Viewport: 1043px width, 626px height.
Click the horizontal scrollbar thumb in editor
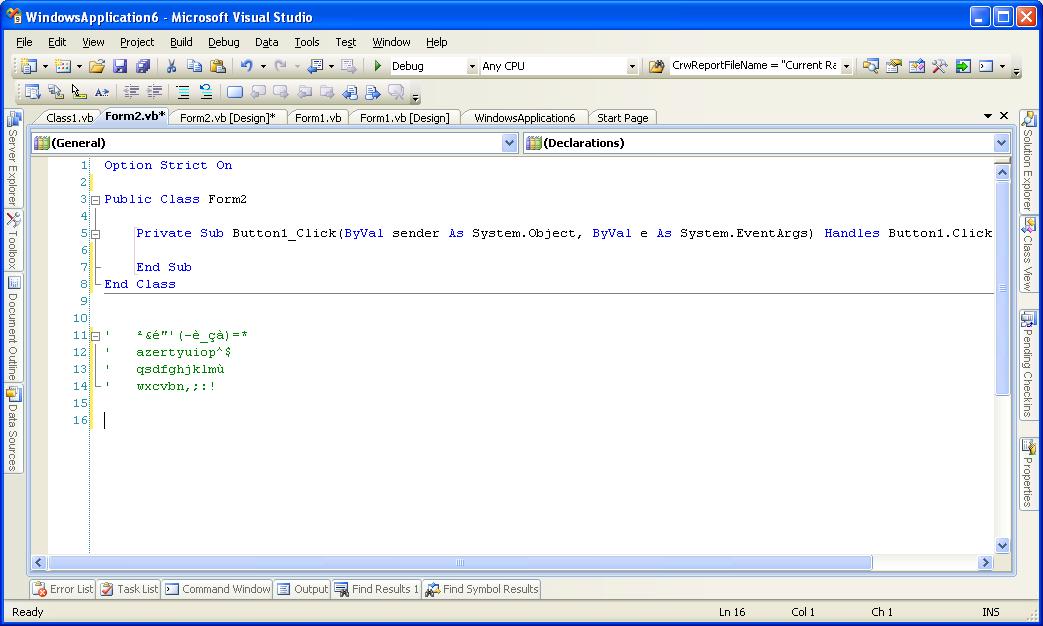point(459,563)
